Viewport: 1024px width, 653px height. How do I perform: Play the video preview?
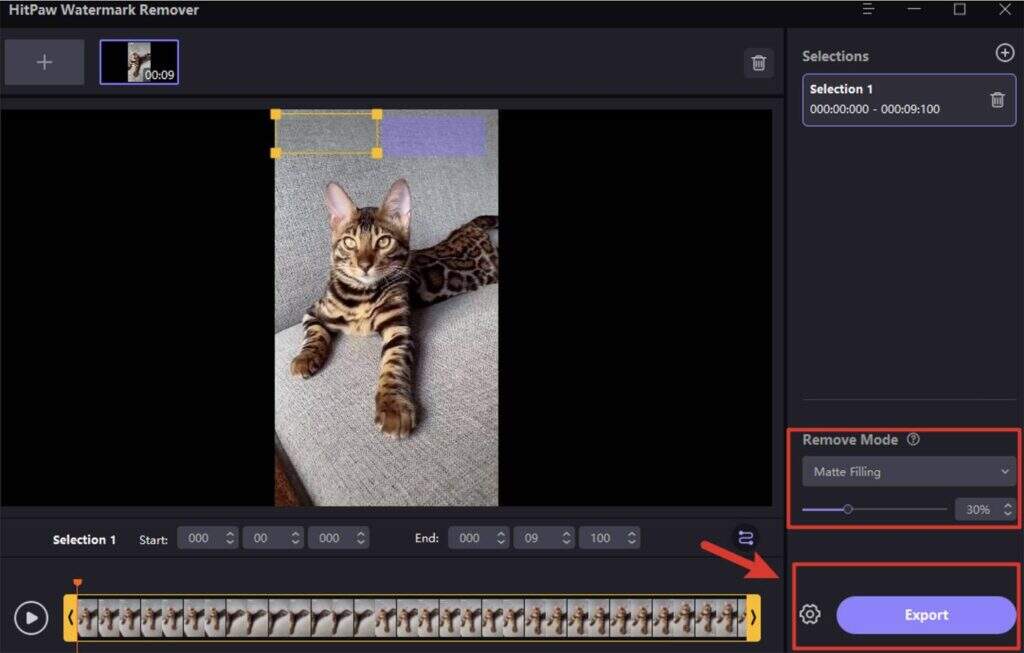point(32,618)
